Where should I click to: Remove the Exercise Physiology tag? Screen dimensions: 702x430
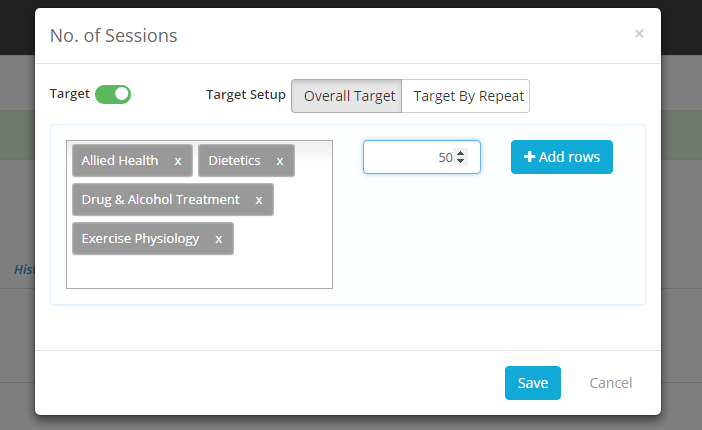pyautogui.click(x=219, y=239)
